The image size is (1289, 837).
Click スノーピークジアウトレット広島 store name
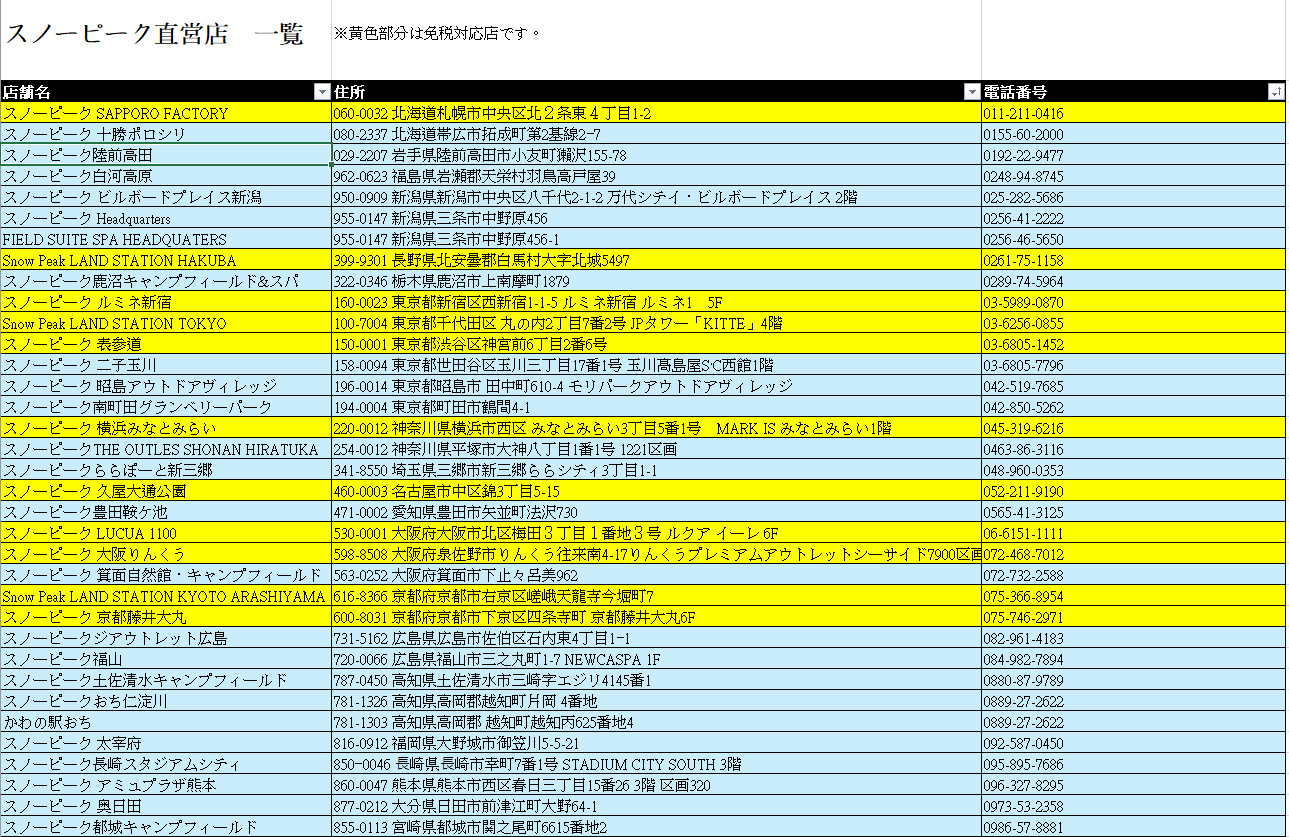[x=166, y=639]
